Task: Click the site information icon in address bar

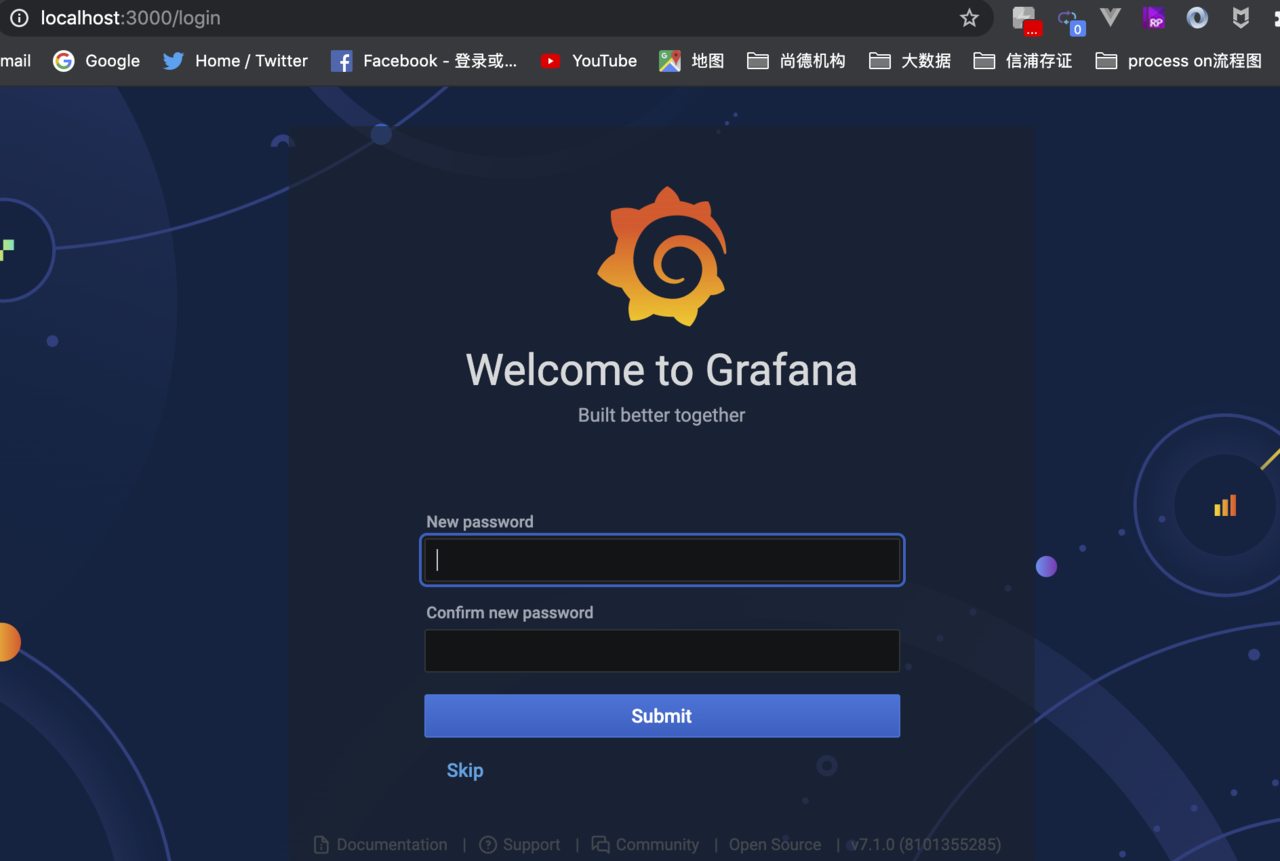Action: 19,18
